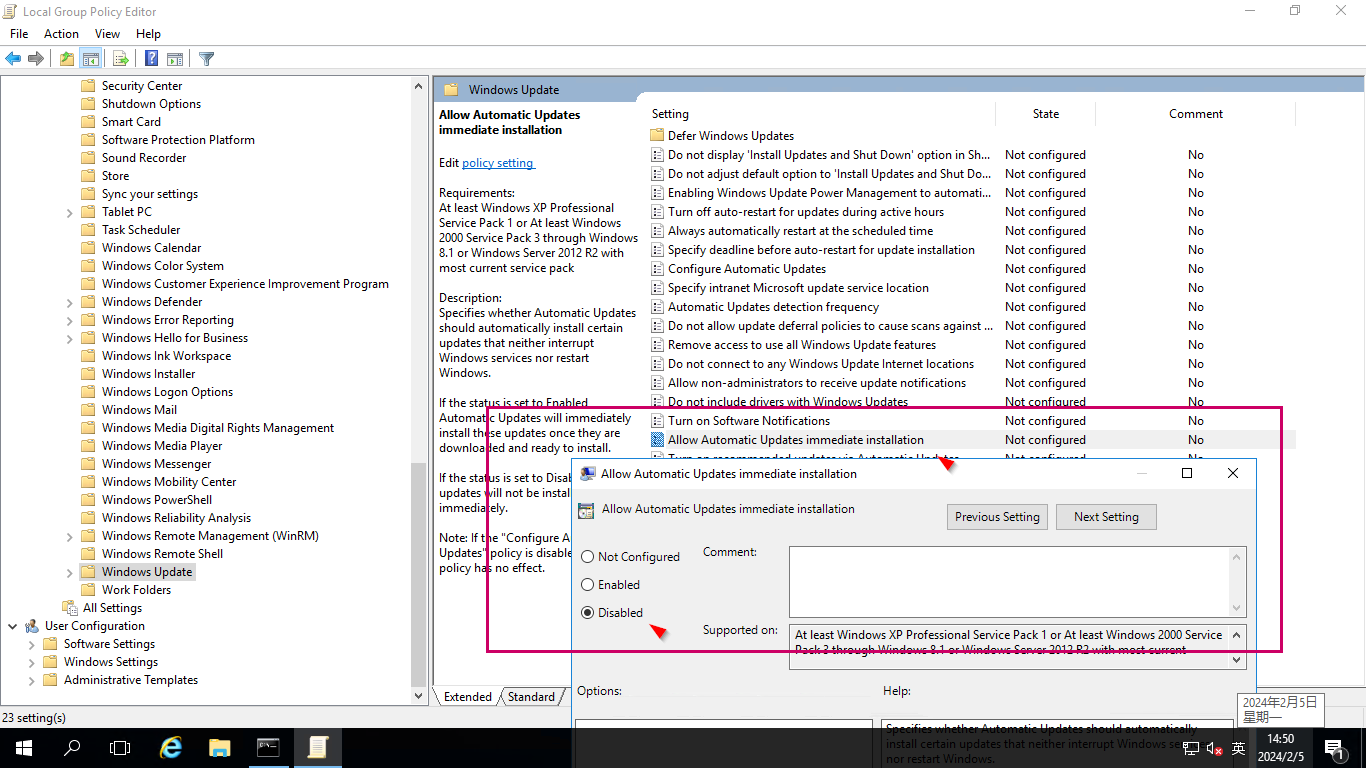Select the Work Folders tree item
1366x768 pixels.
click(x=136, y=590)
